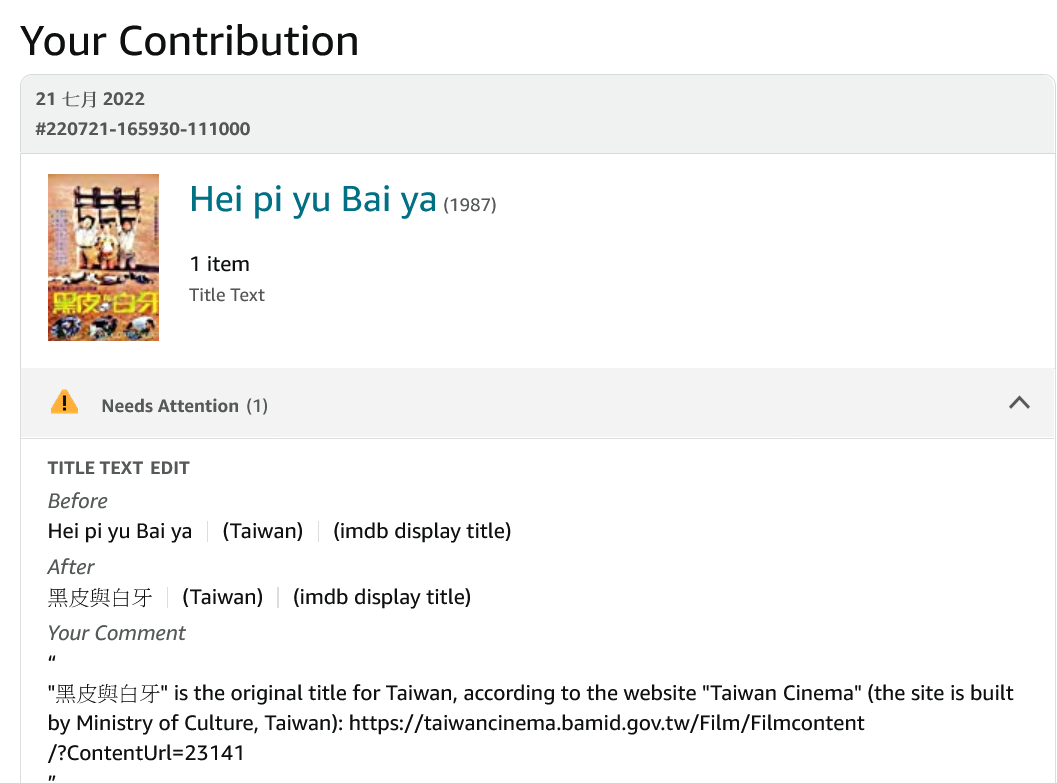
Task: Collapse the Needs Attention section chevron
Action: pyautogui.click(x=1019, y=403)
